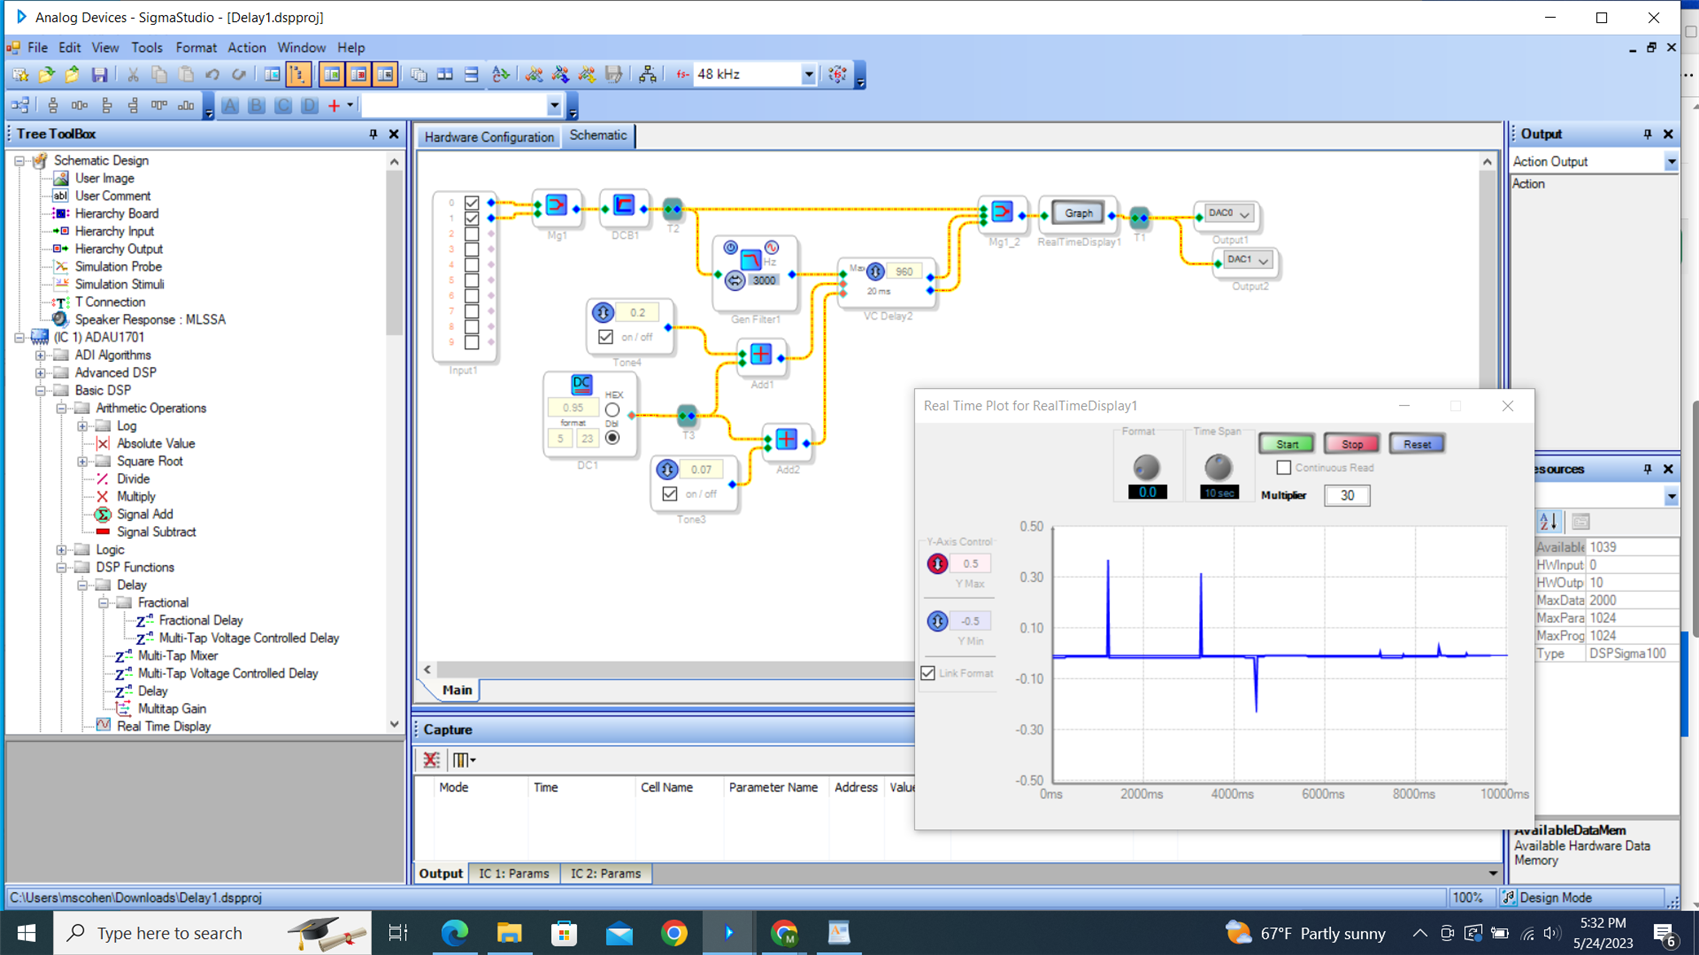Click the Stop button in Real Time Plot
Screen dimensions: 1699x955
(x=1352, y=444)
